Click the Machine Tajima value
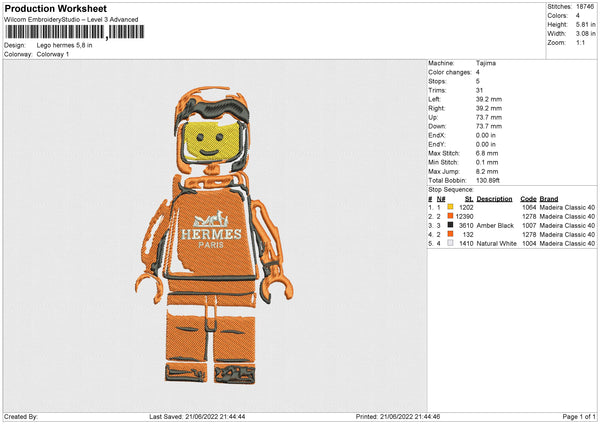This screenshot has height=424, width=600. (x=486, y=63)
